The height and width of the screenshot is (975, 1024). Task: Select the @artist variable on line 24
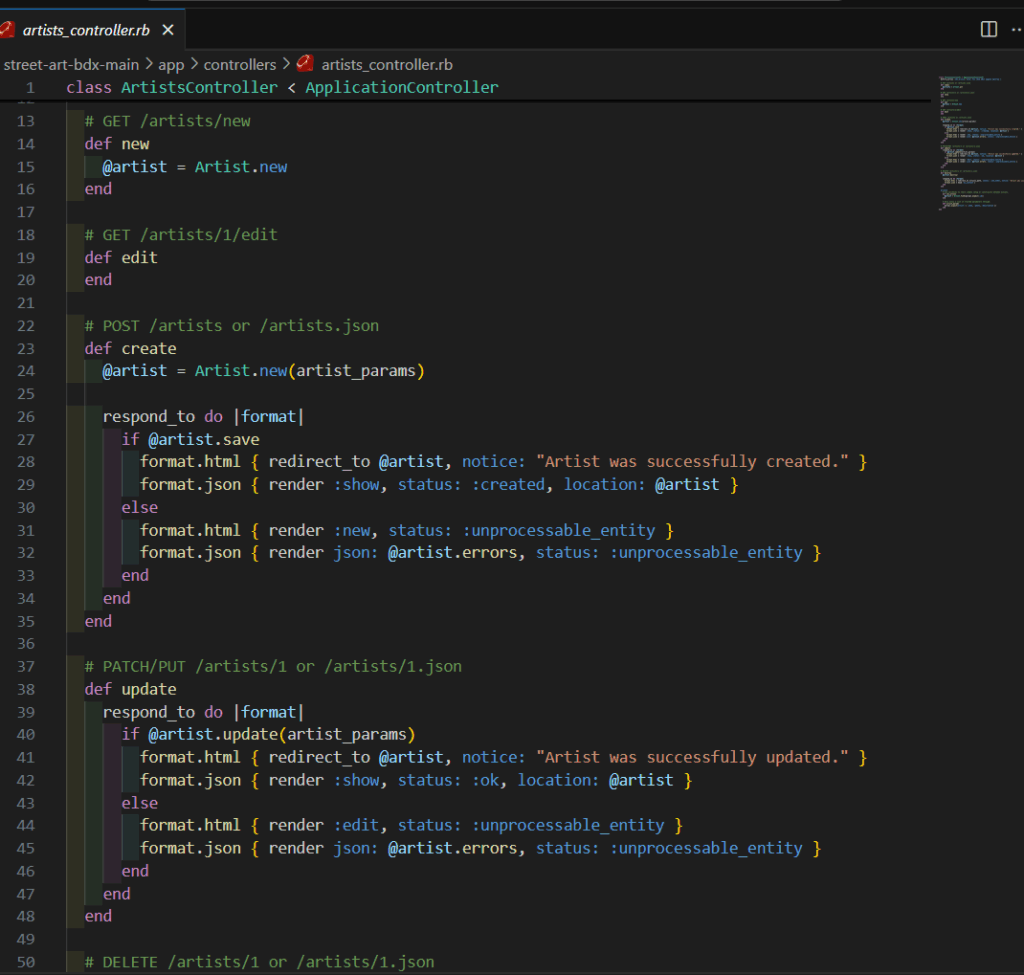[x=134, y=370]
